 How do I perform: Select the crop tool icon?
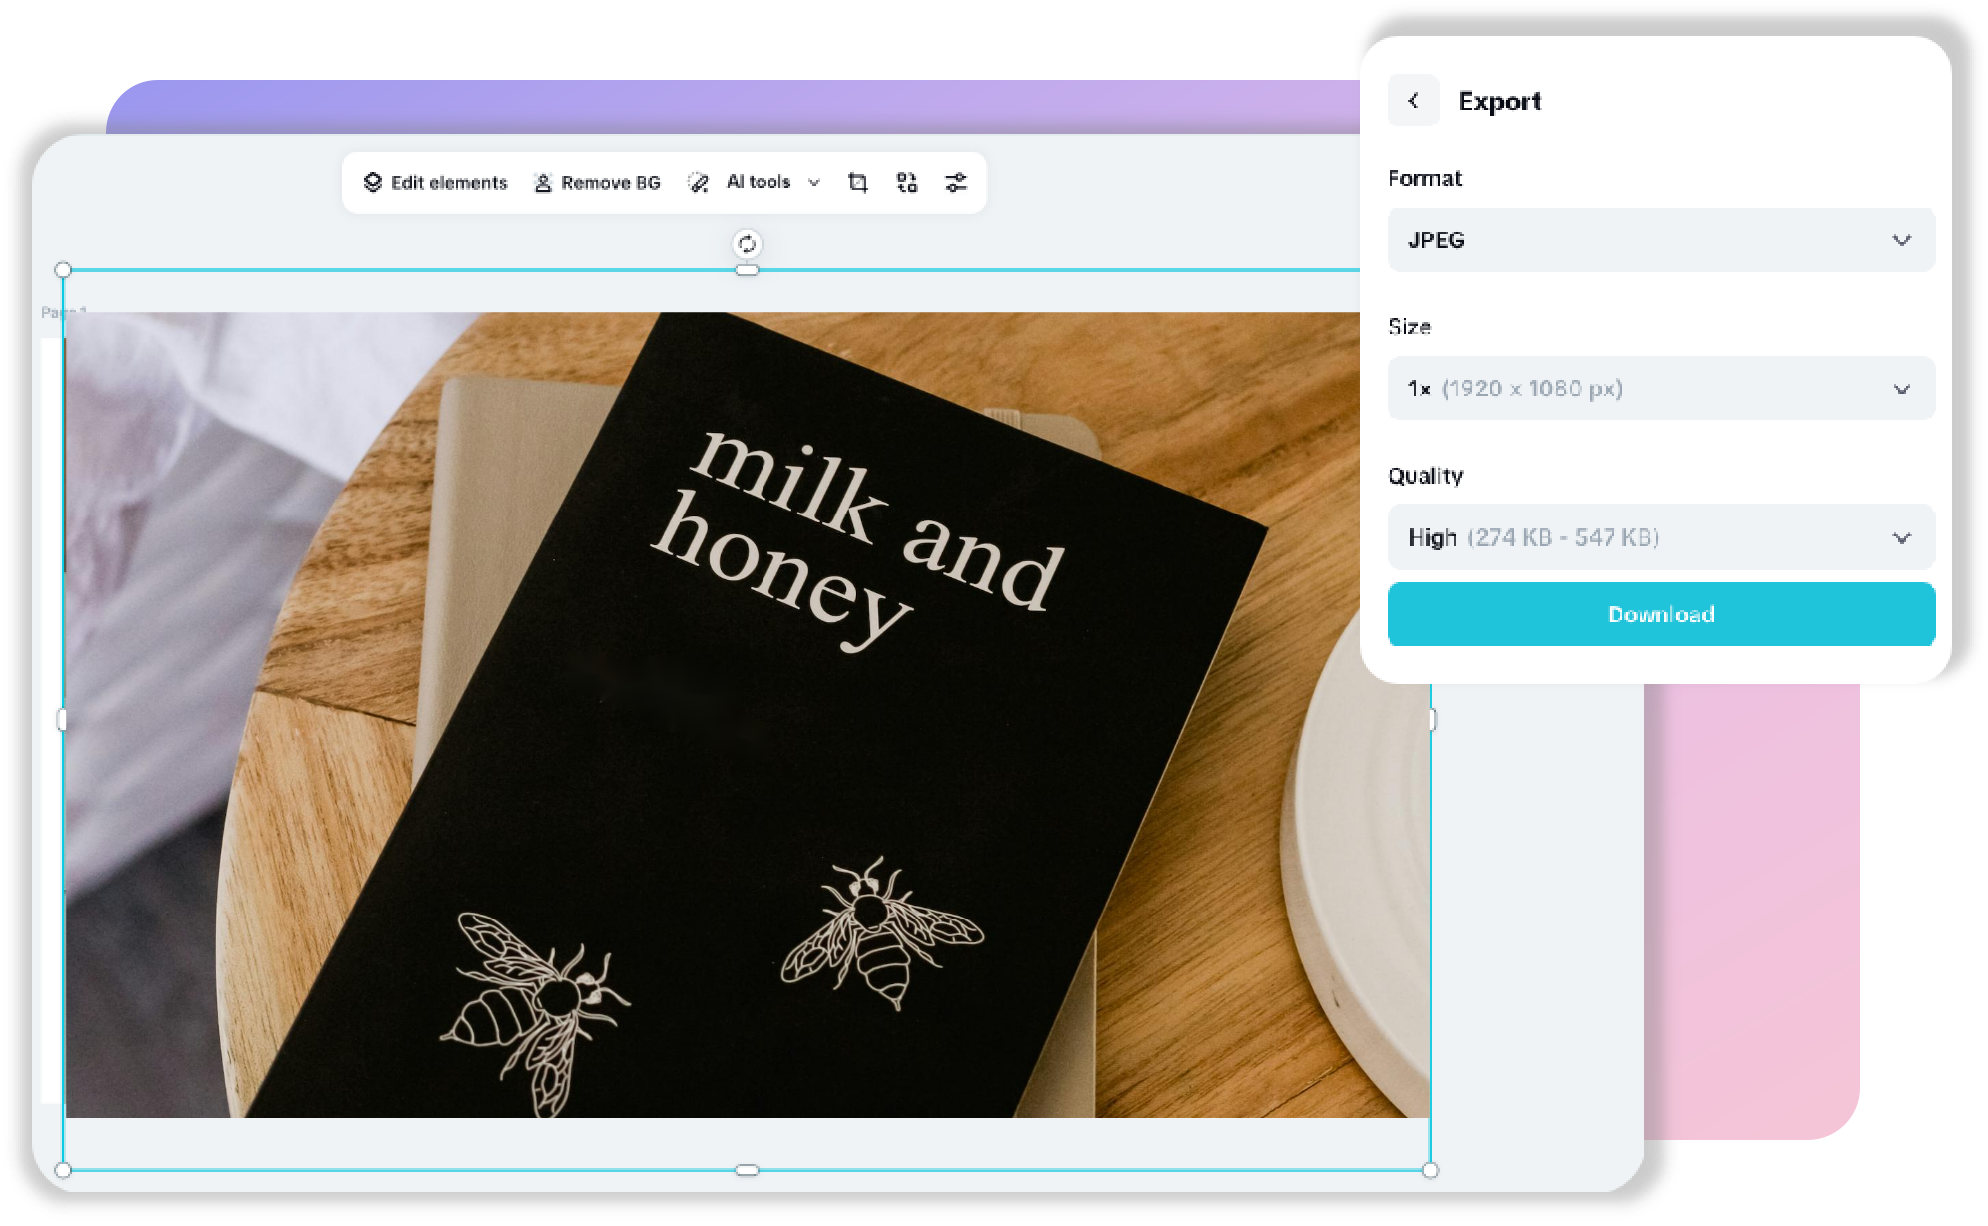click(857, 183)
